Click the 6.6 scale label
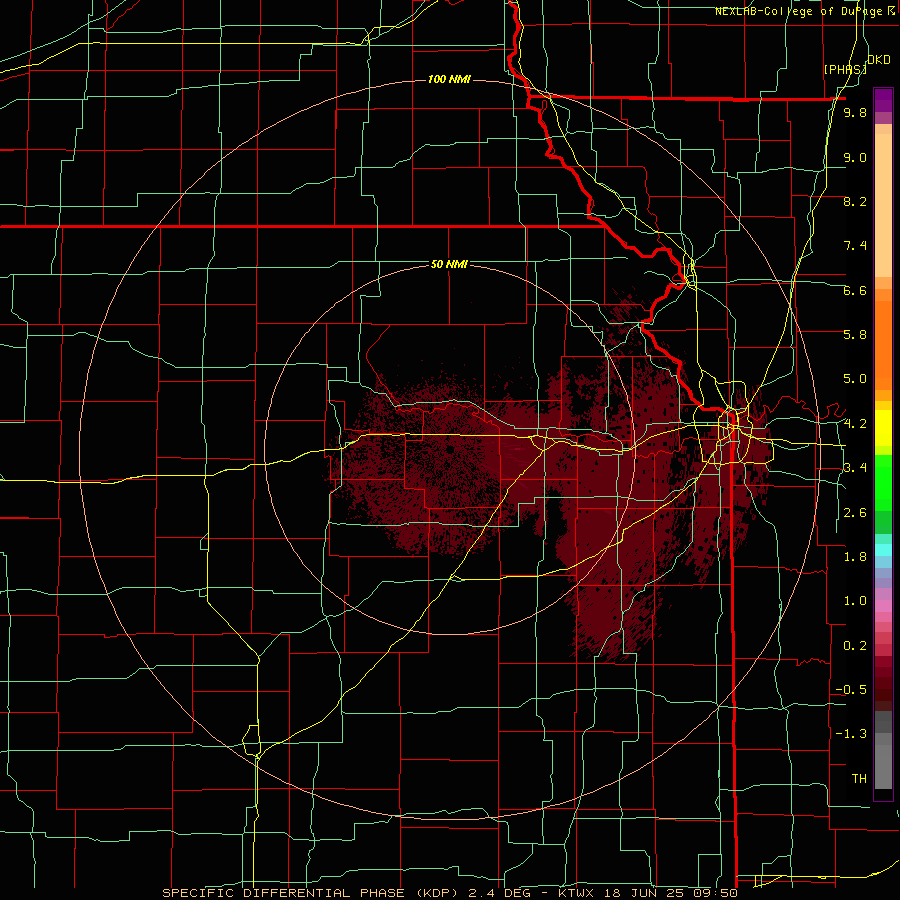The height and width of the screenshot is (900, 900). pos(855,290)
